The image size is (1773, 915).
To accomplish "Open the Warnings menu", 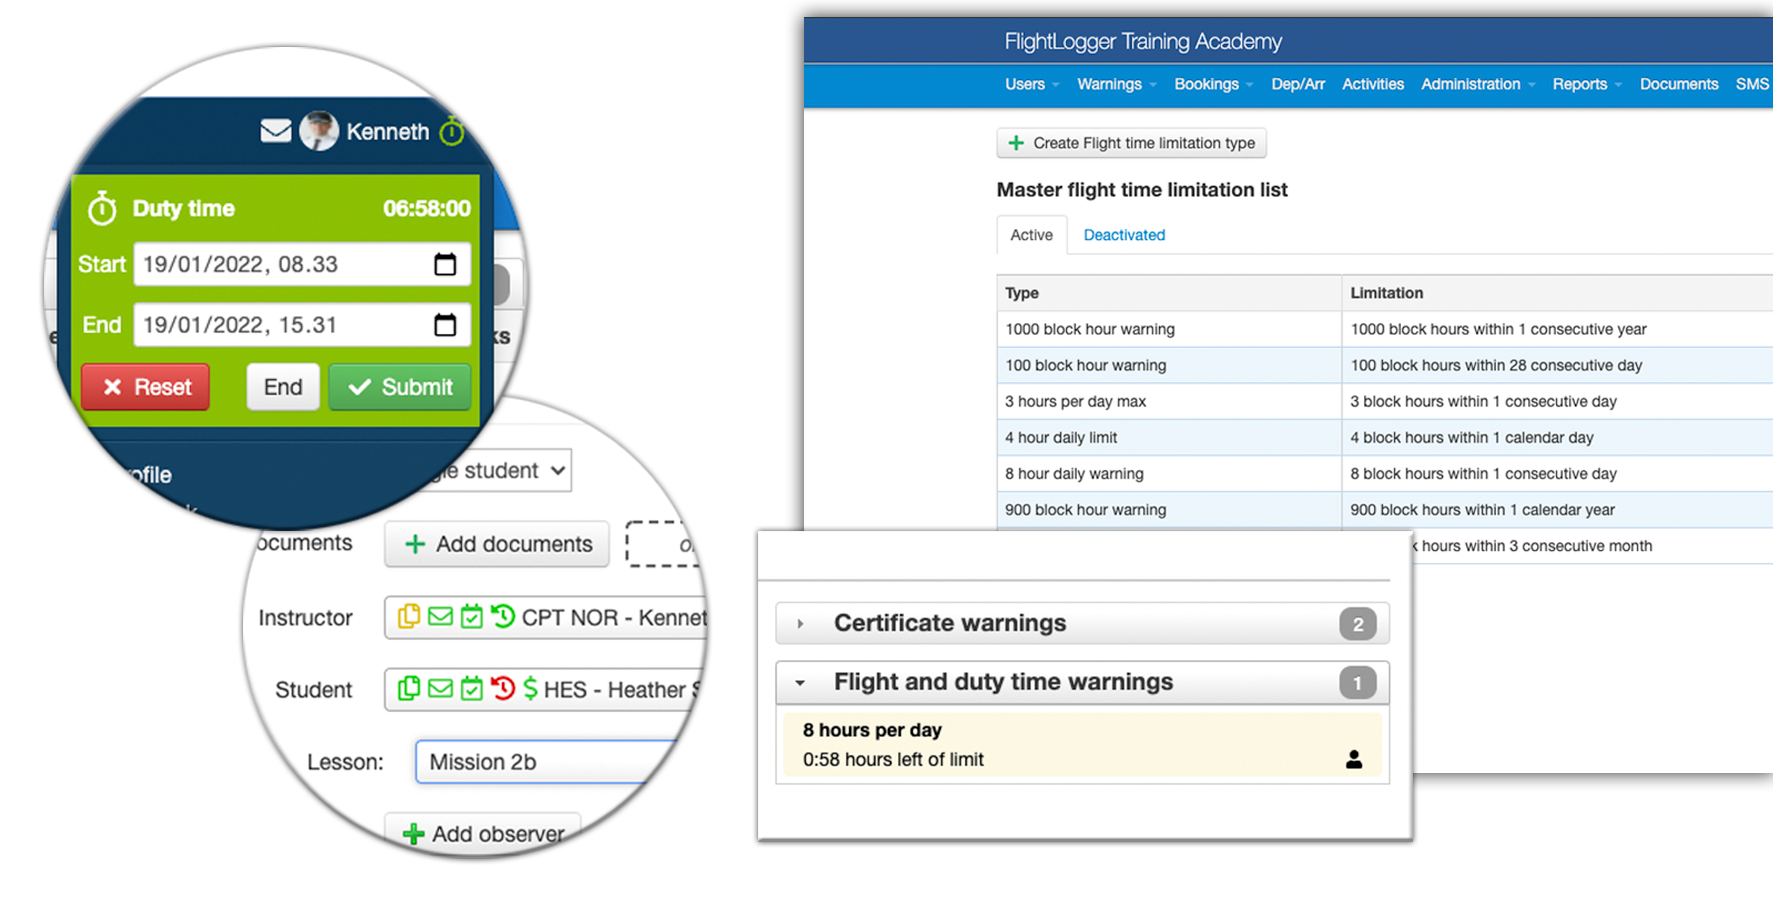I will [x=1116, y=84].
